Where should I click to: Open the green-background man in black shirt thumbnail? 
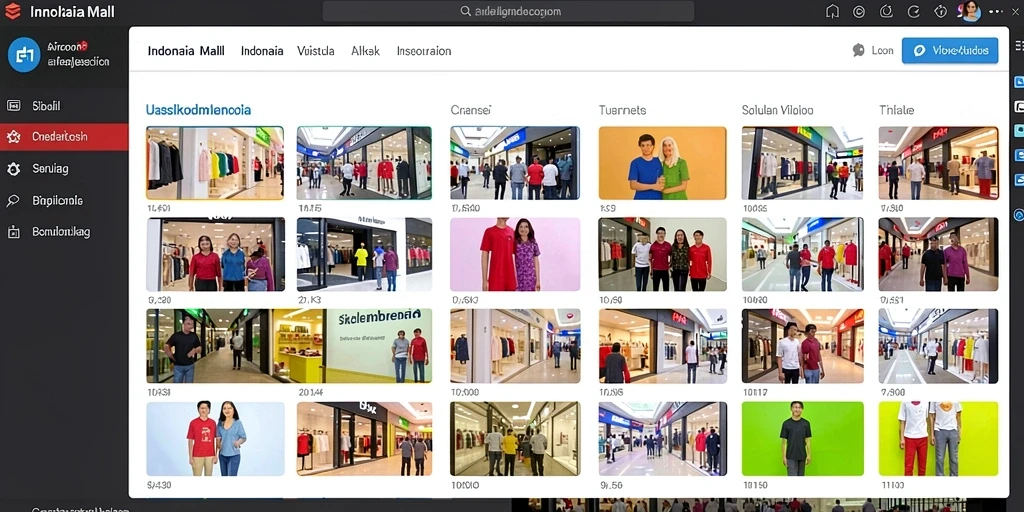(803, 439)
